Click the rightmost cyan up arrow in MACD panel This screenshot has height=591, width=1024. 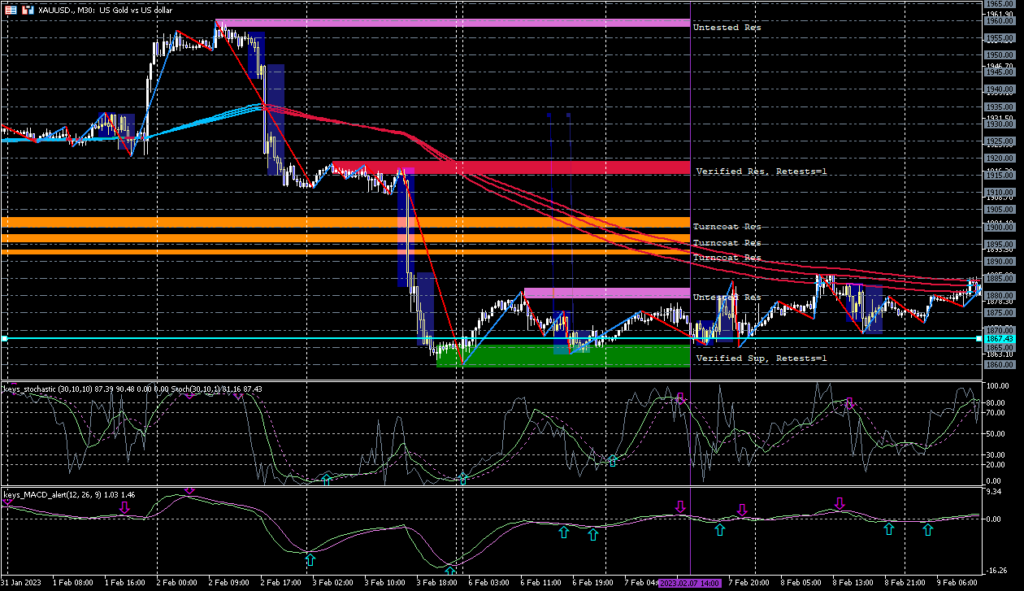927,528
